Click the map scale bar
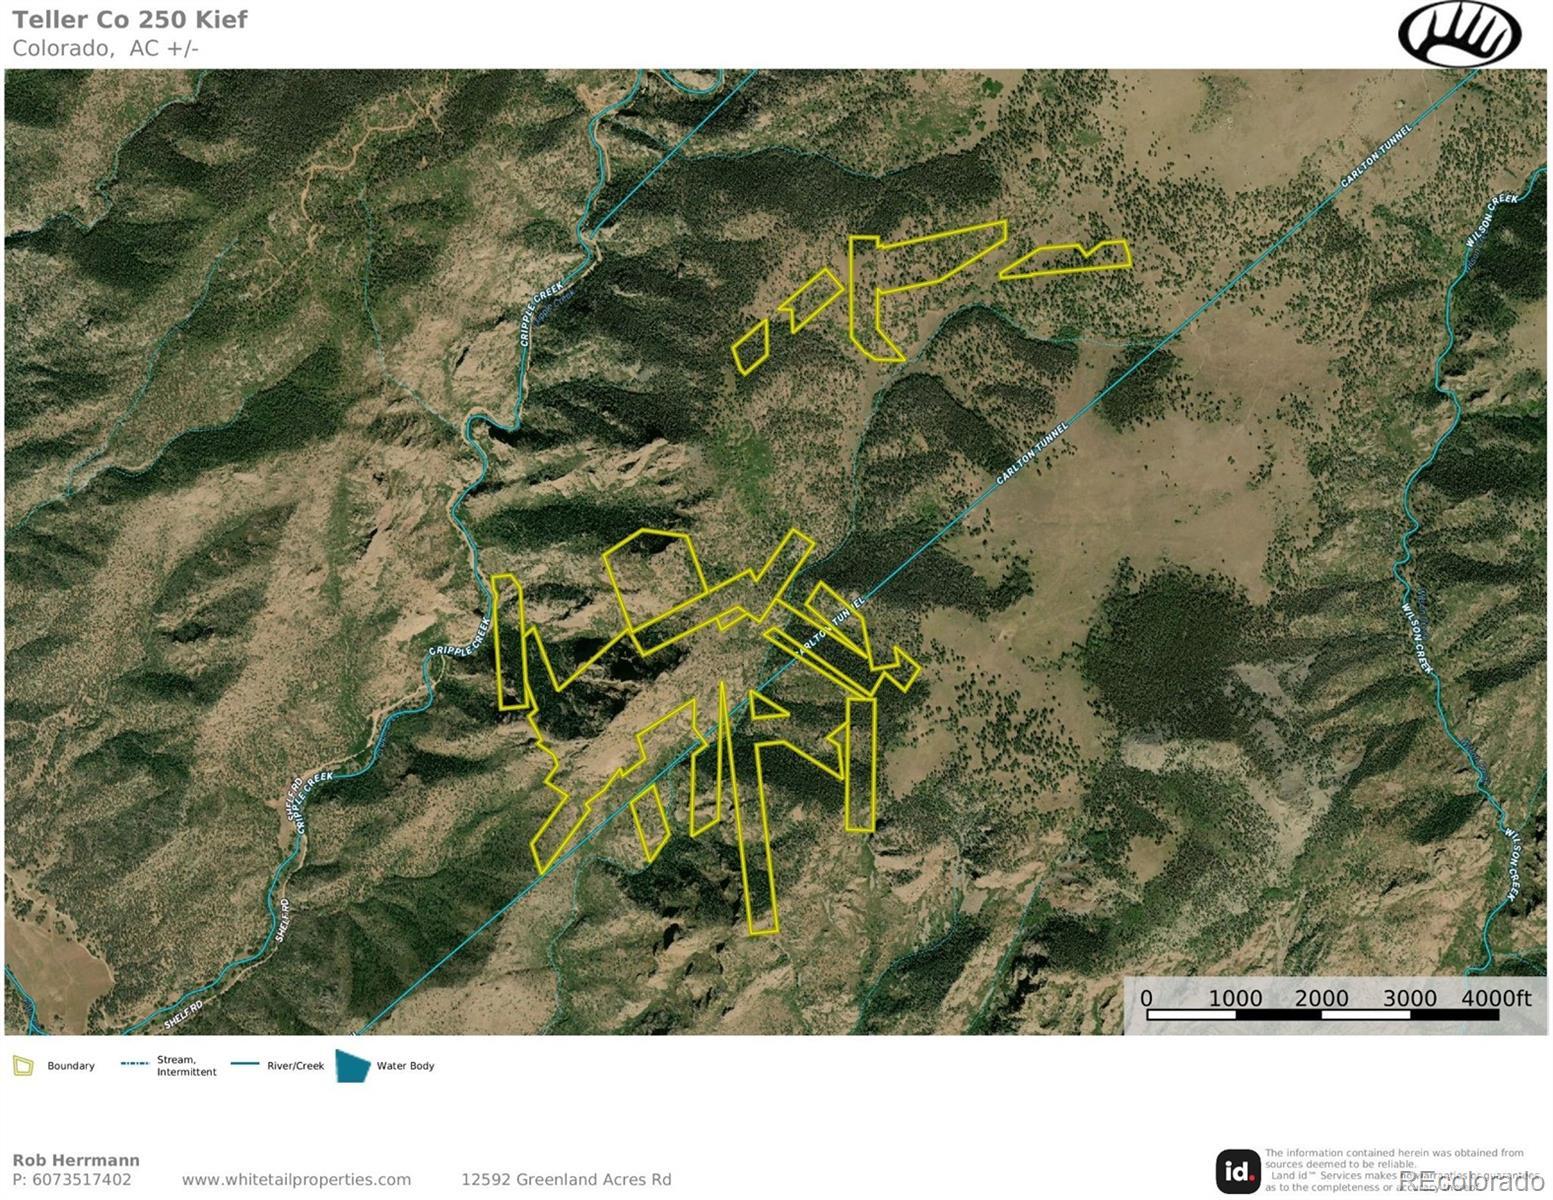Image resolution: width=1553 pixels, height=1200 pixels. click(x=1322, y=1015)
